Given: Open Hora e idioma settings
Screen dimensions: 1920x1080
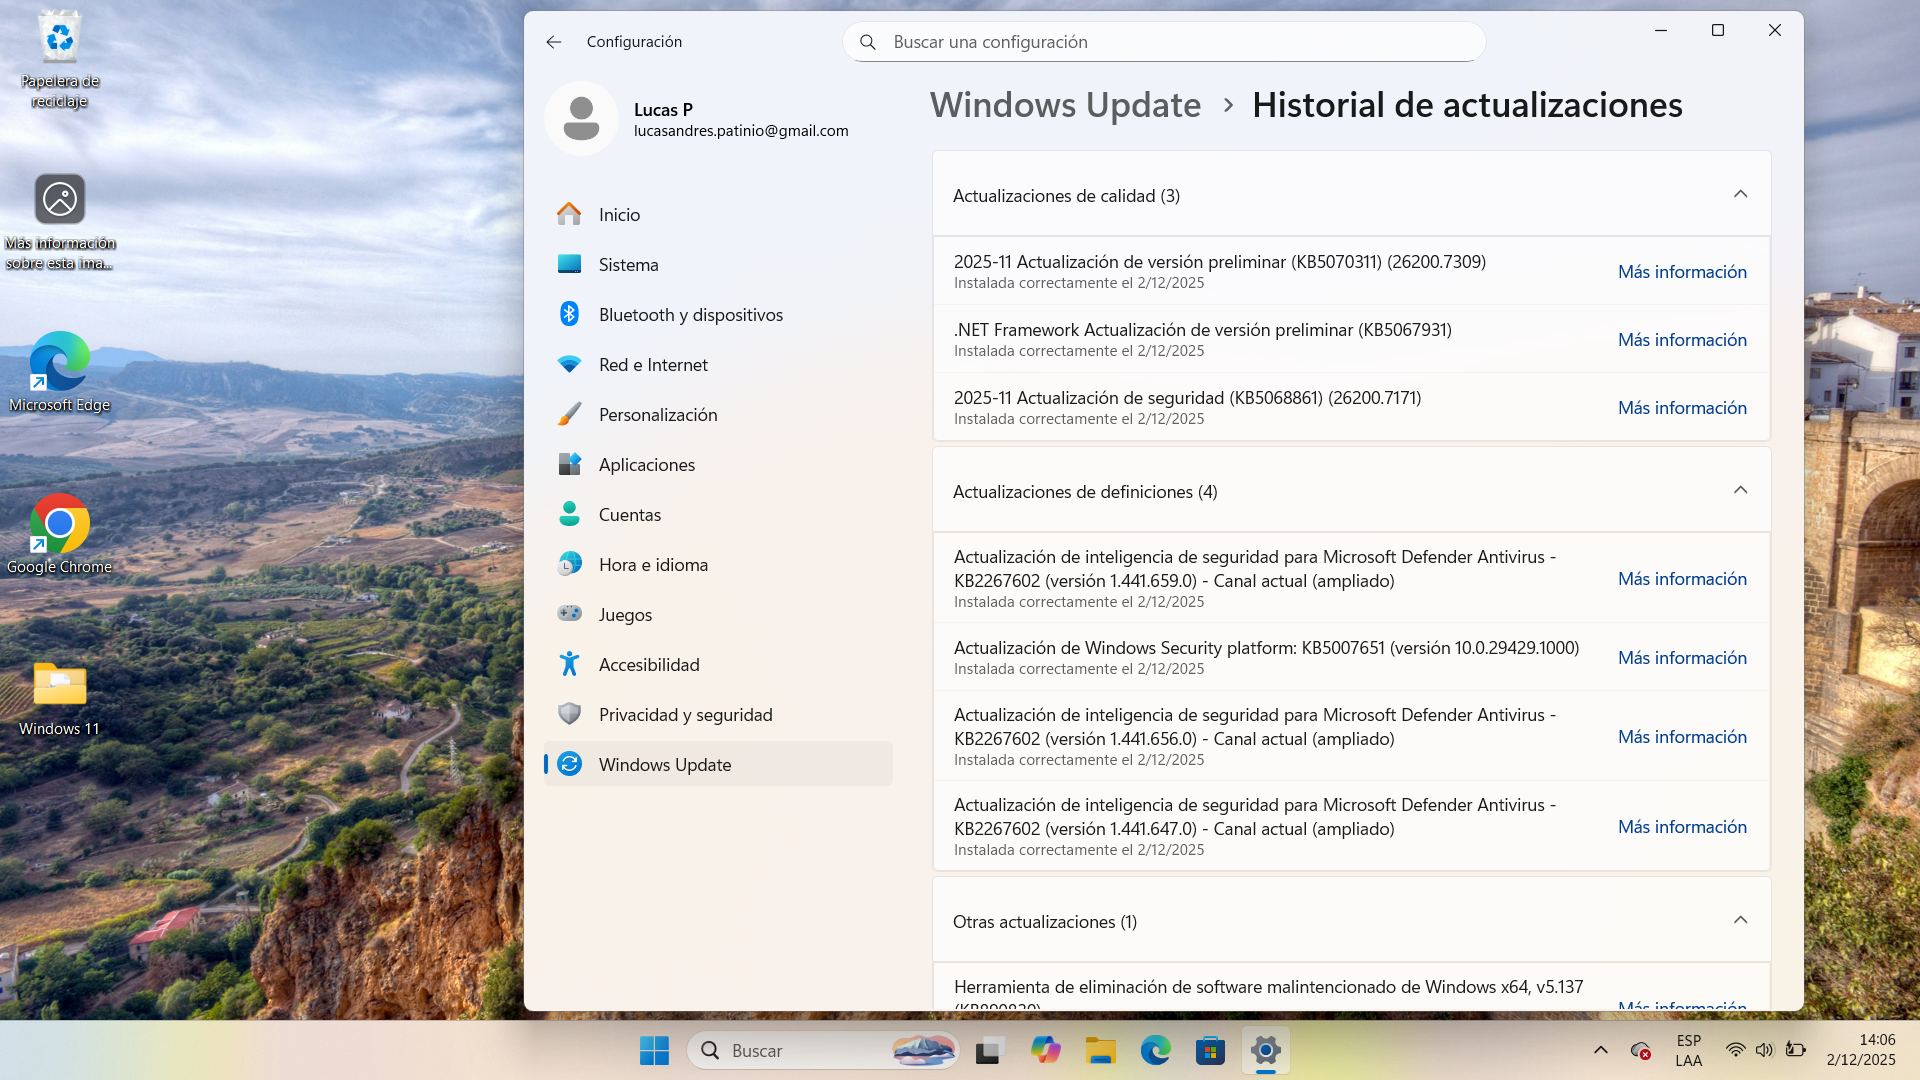Looking at the screenshot, I should (x=652, y=565).
